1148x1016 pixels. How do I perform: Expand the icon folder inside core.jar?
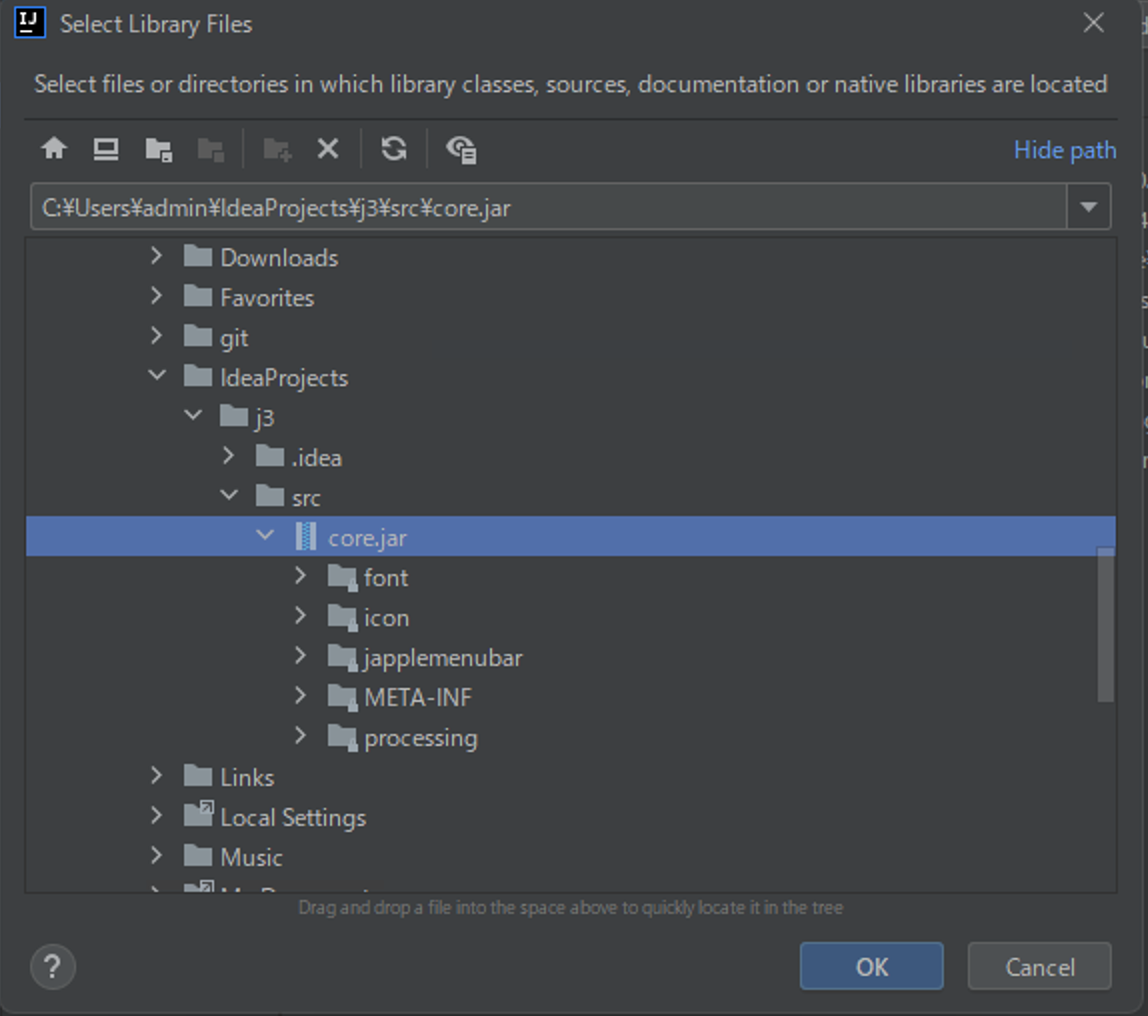[300, 616]
